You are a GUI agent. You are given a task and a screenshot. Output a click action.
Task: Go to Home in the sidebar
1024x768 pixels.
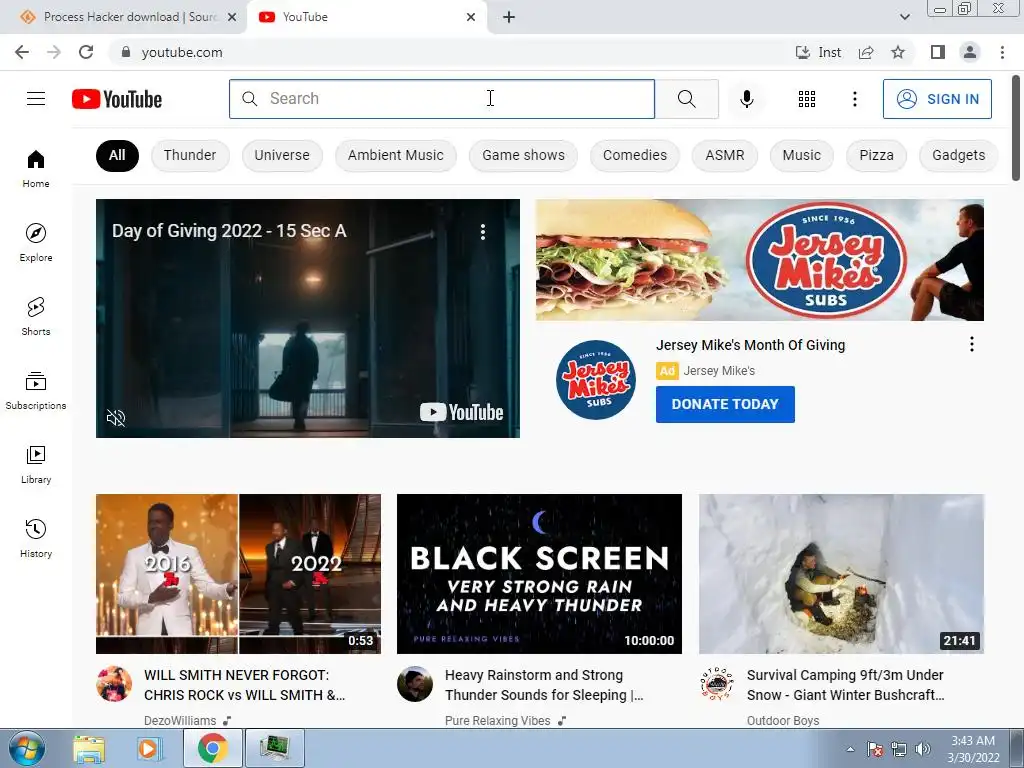pos(36,168)
